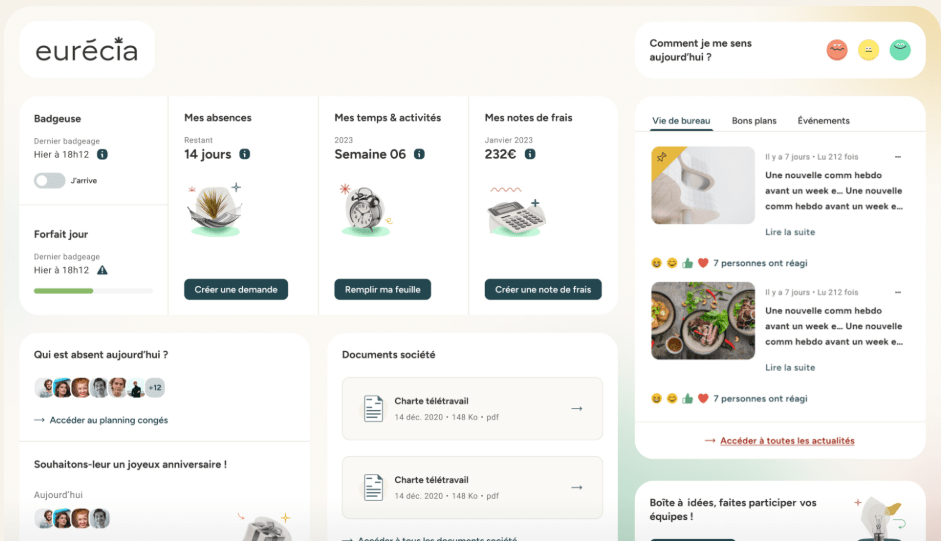Select the yellow neutral mood face
The height and width of the screenshot is (543, 941).
[x=868, y=50]
